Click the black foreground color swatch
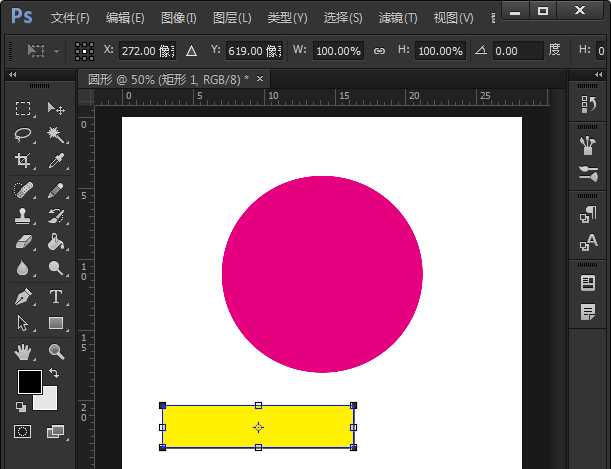The height and width of the screenshot is (469, 611). tap(29, 381)
